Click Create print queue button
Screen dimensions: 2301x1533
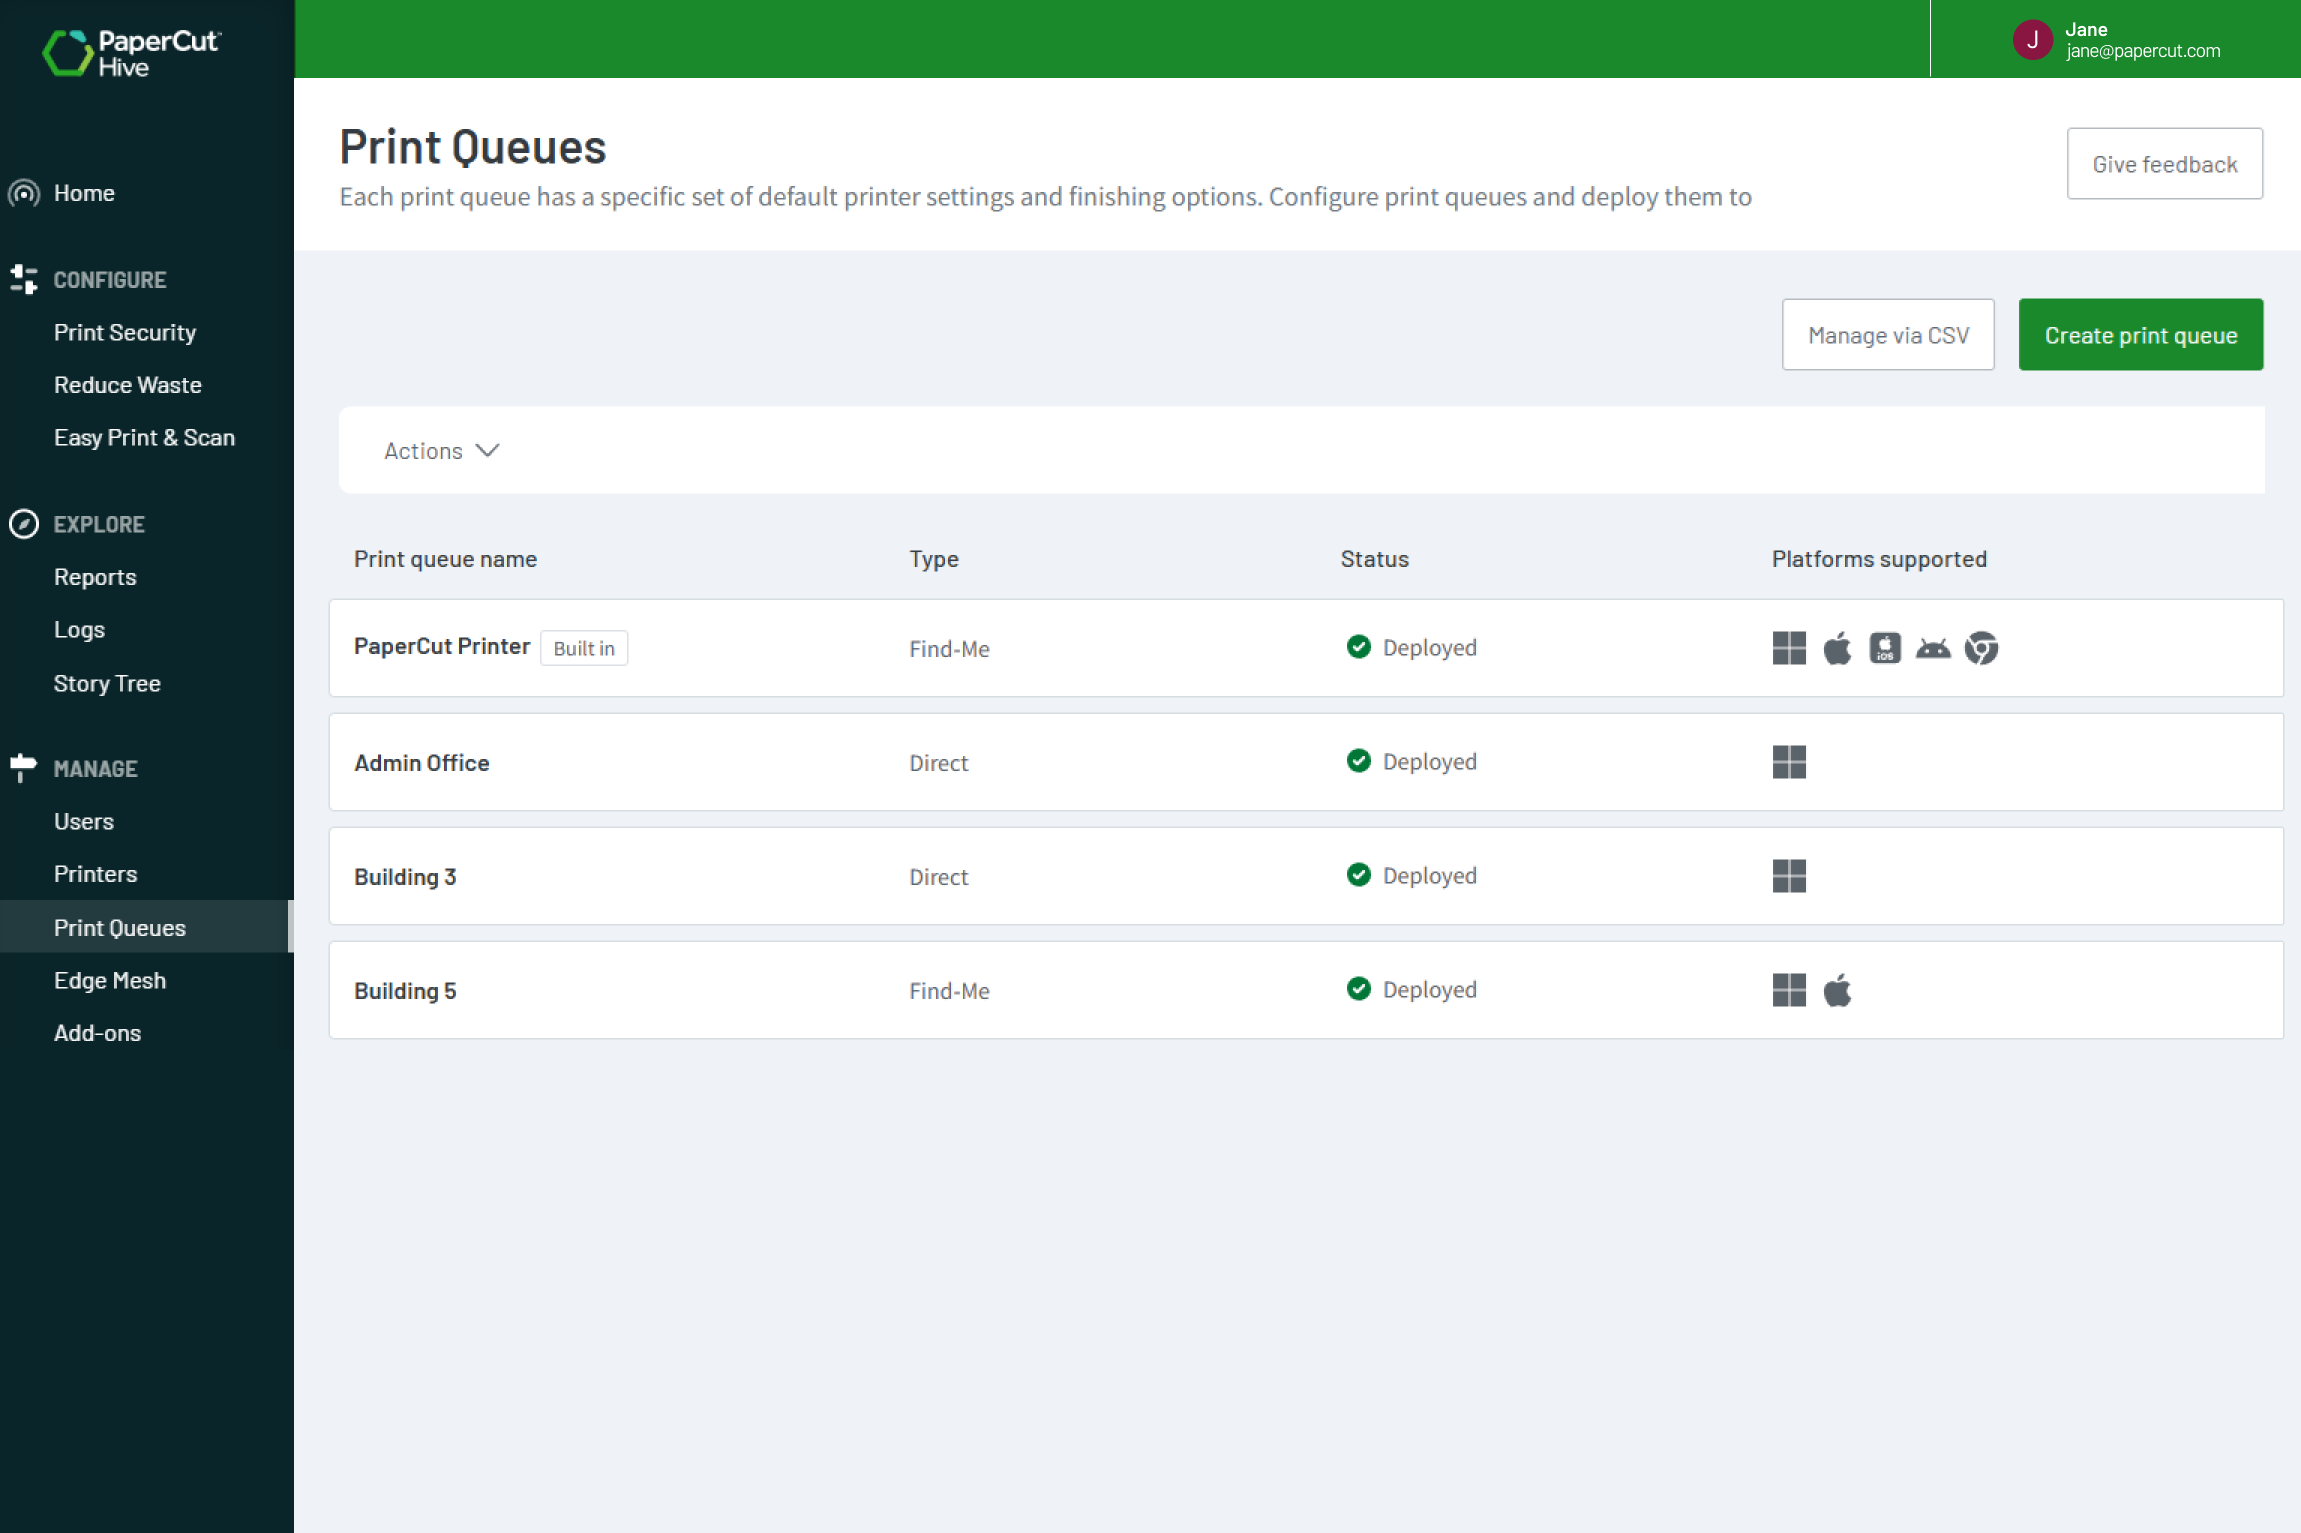2140,335
